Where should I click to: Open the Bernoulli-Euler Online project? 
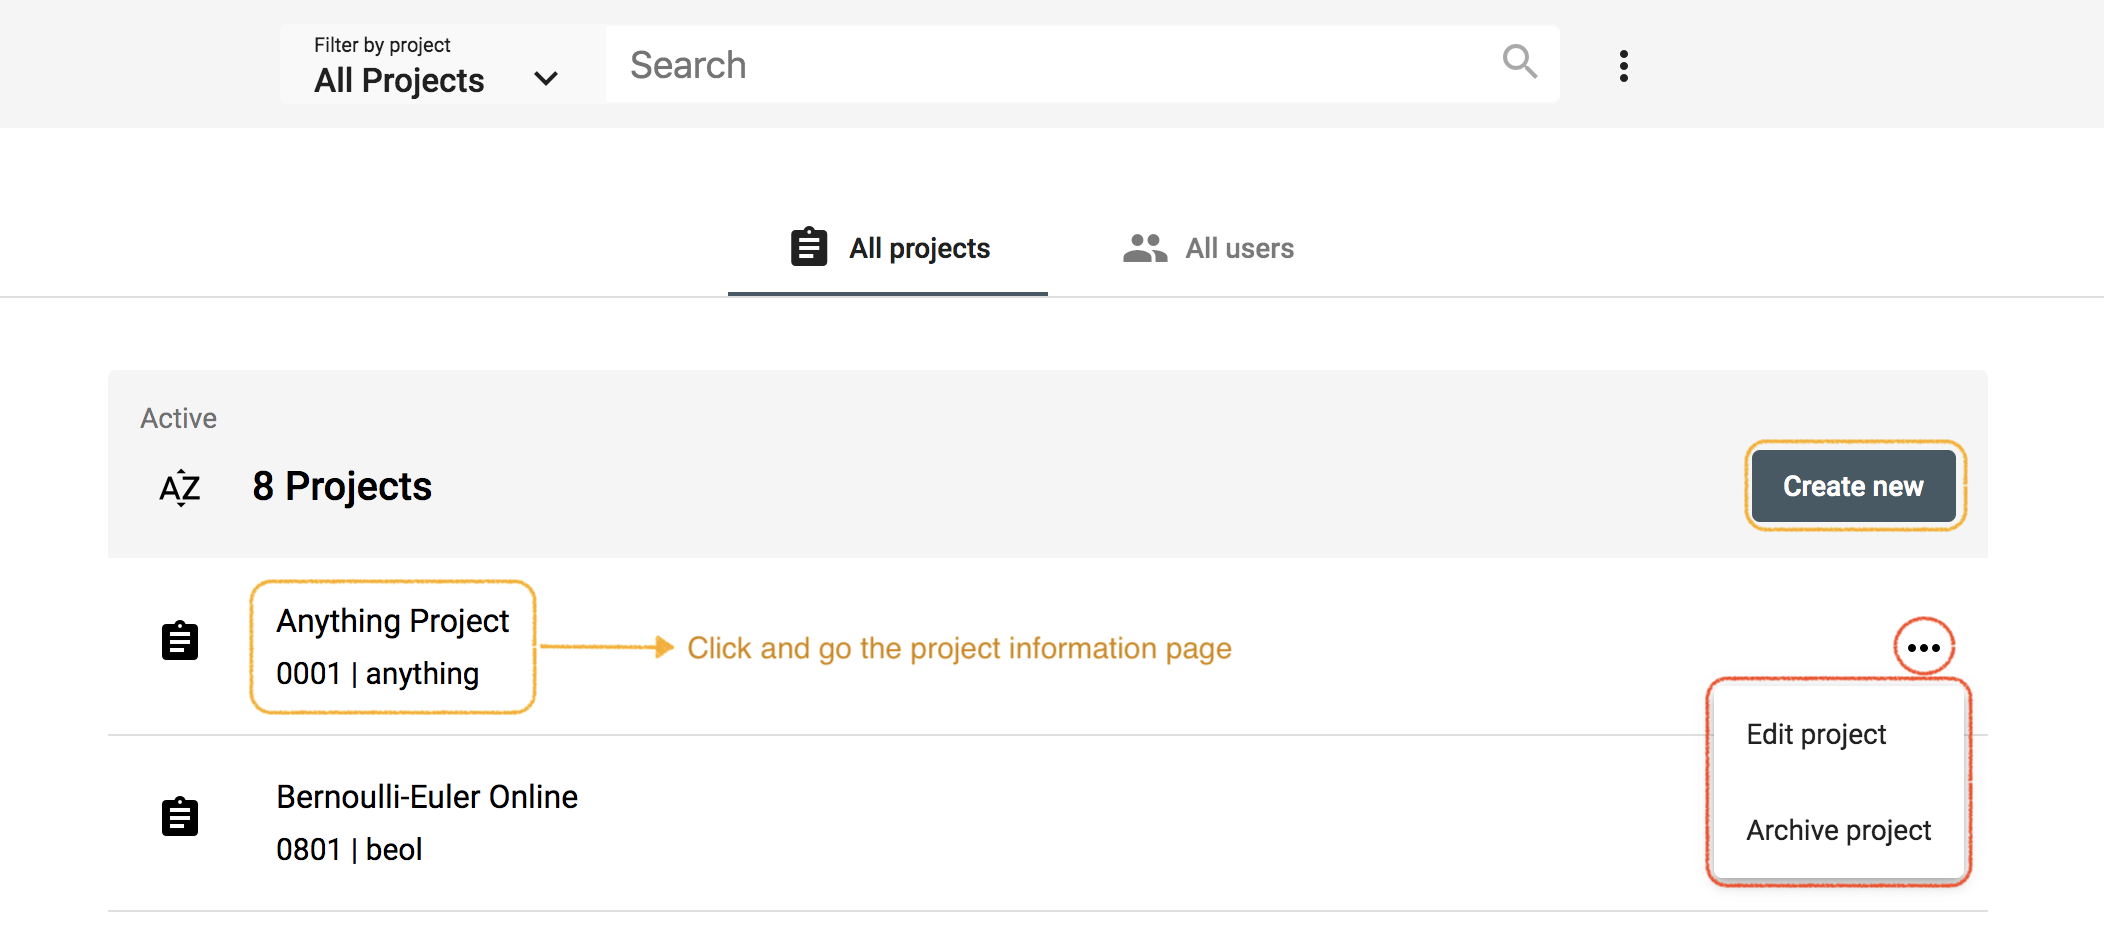pyautogui.click(x=426, y=797)
